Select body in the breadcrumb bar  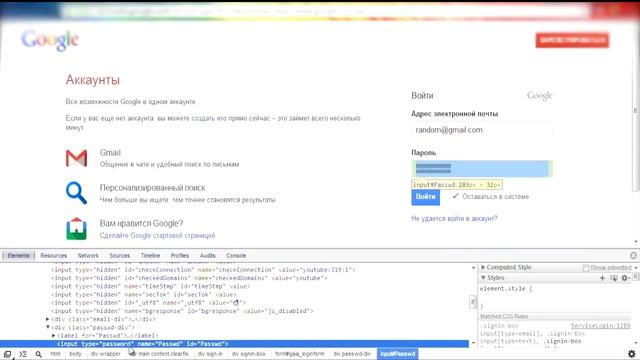(x=76, y=354)
